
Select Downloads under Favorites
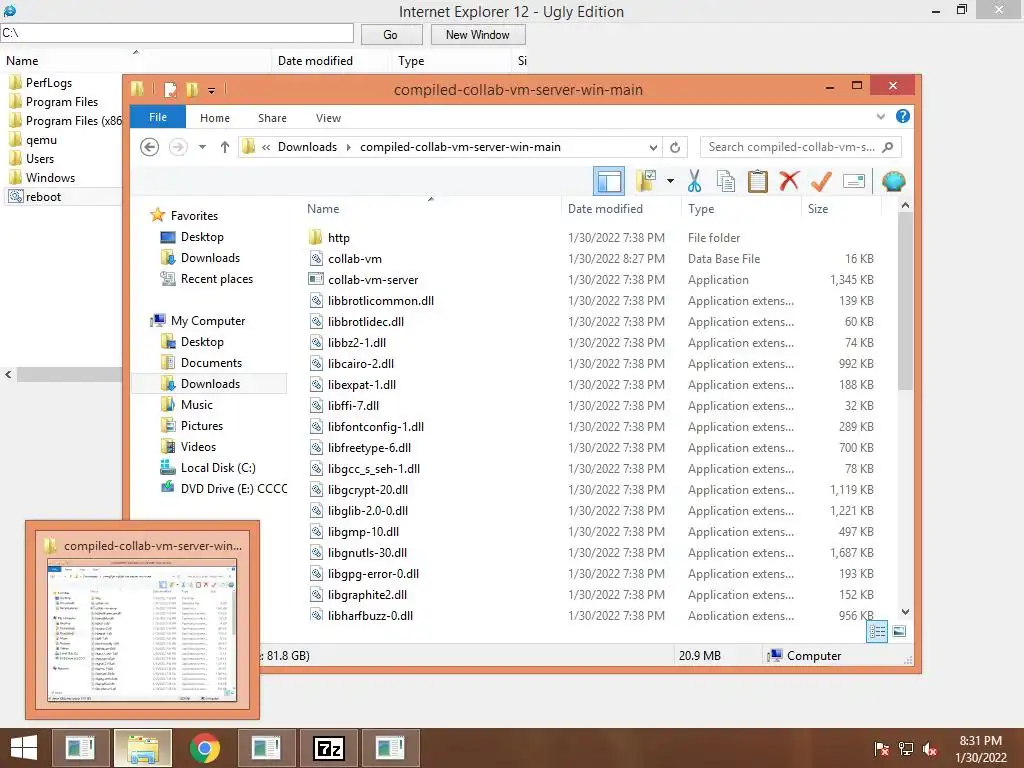pos(210,258)
